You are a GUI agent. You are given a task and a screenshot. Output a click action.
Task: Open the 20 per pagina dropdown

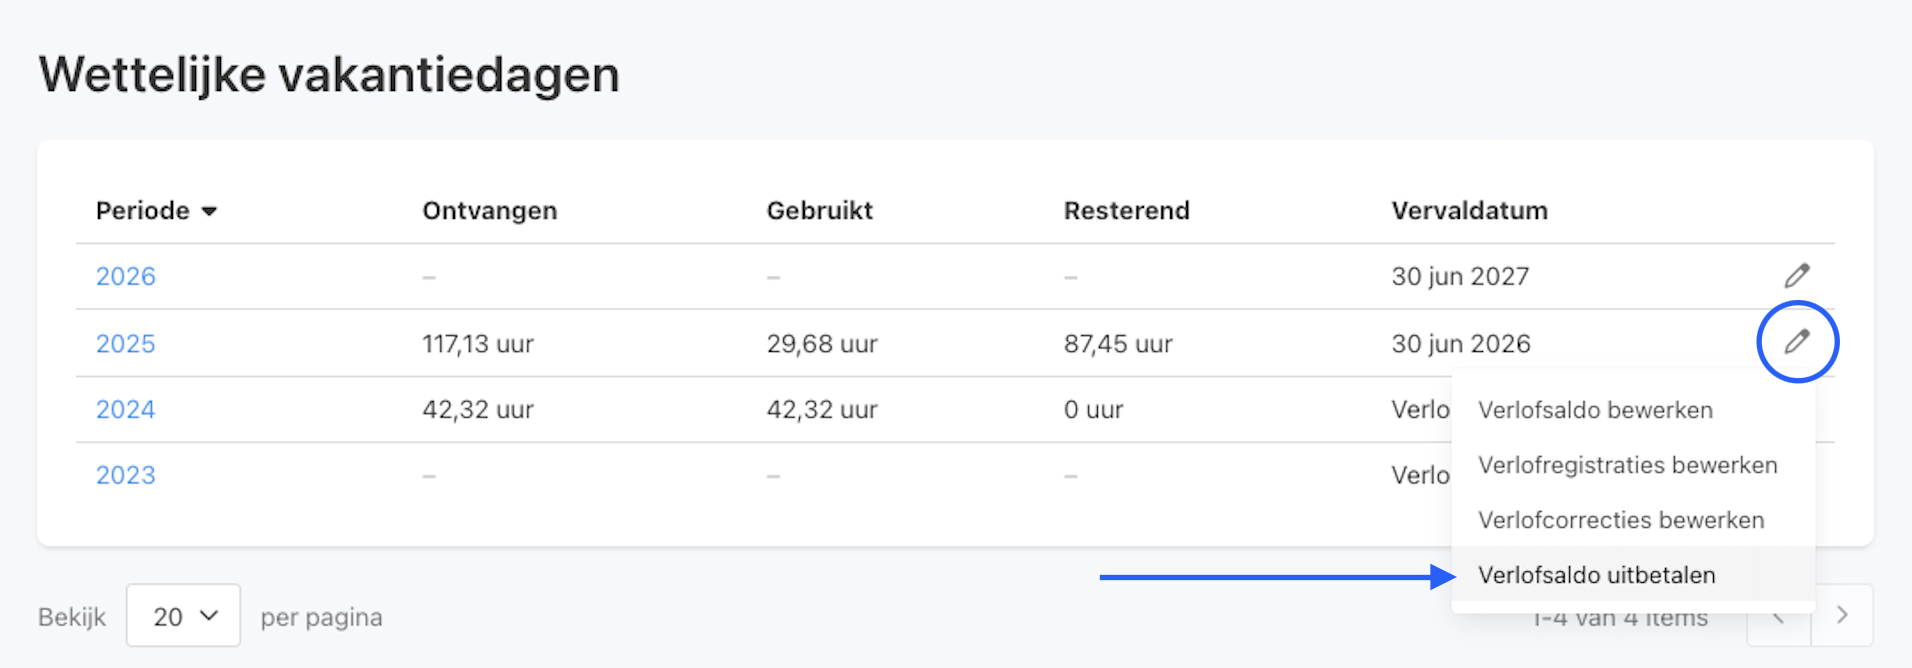pyautogui.click(x=184, y=616)
